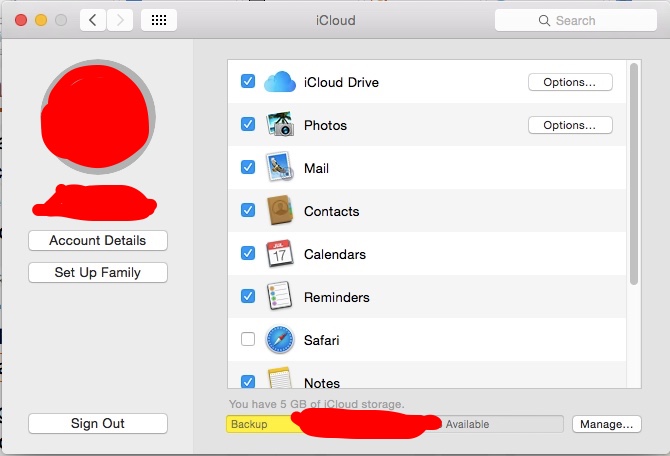Click the Contacts label
670x456 pixels.
click(332, 211)
